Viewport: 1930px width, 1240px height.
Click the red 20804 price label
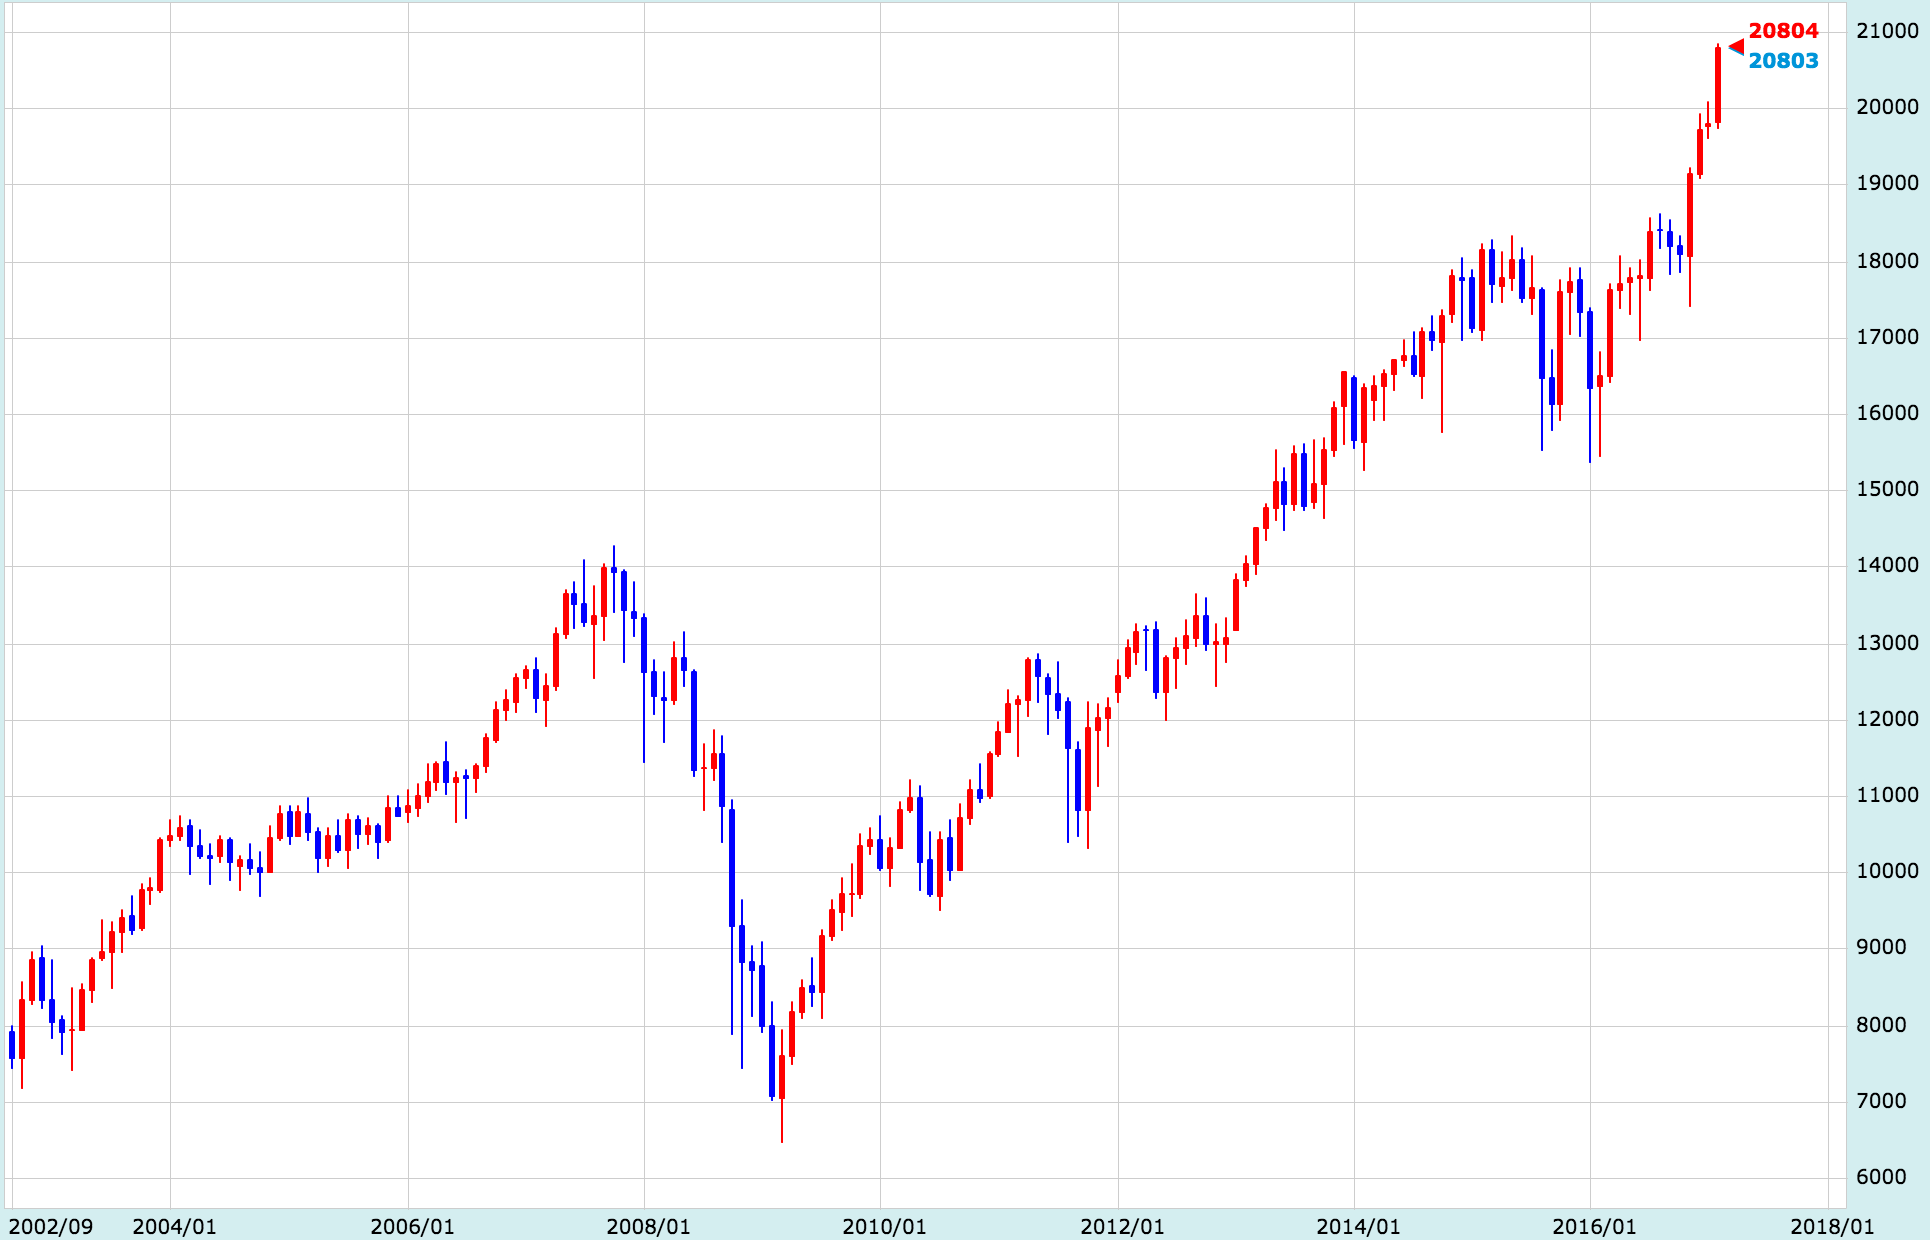point(1783,31)
